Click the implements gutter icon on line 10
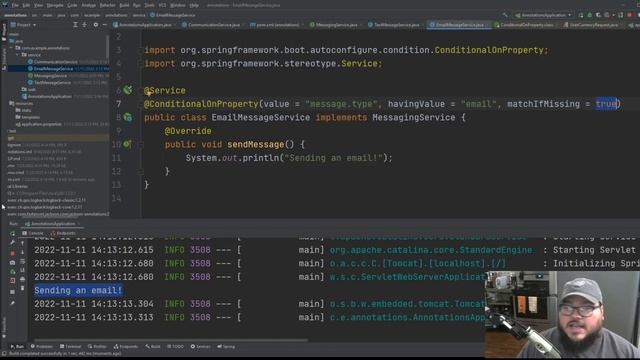This screenshot has width=640, height=360. 127,144
